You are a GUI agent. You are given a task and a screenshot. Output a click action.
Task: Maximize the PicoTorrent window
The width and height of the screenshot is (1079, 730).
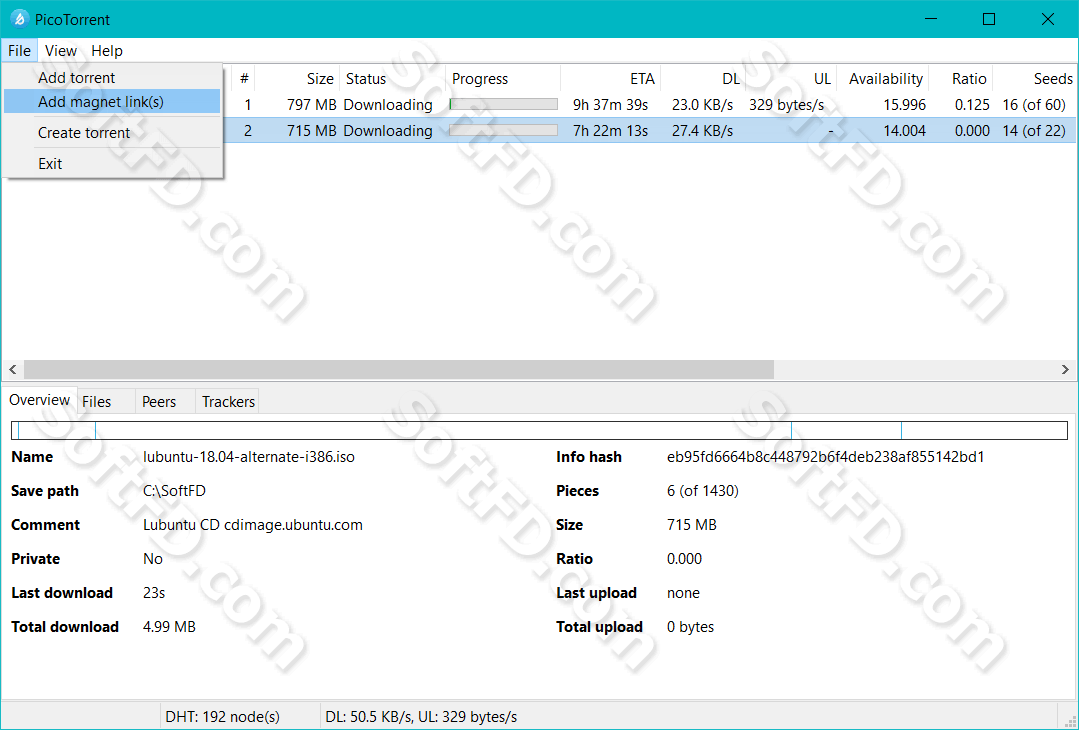click(989, 19)
